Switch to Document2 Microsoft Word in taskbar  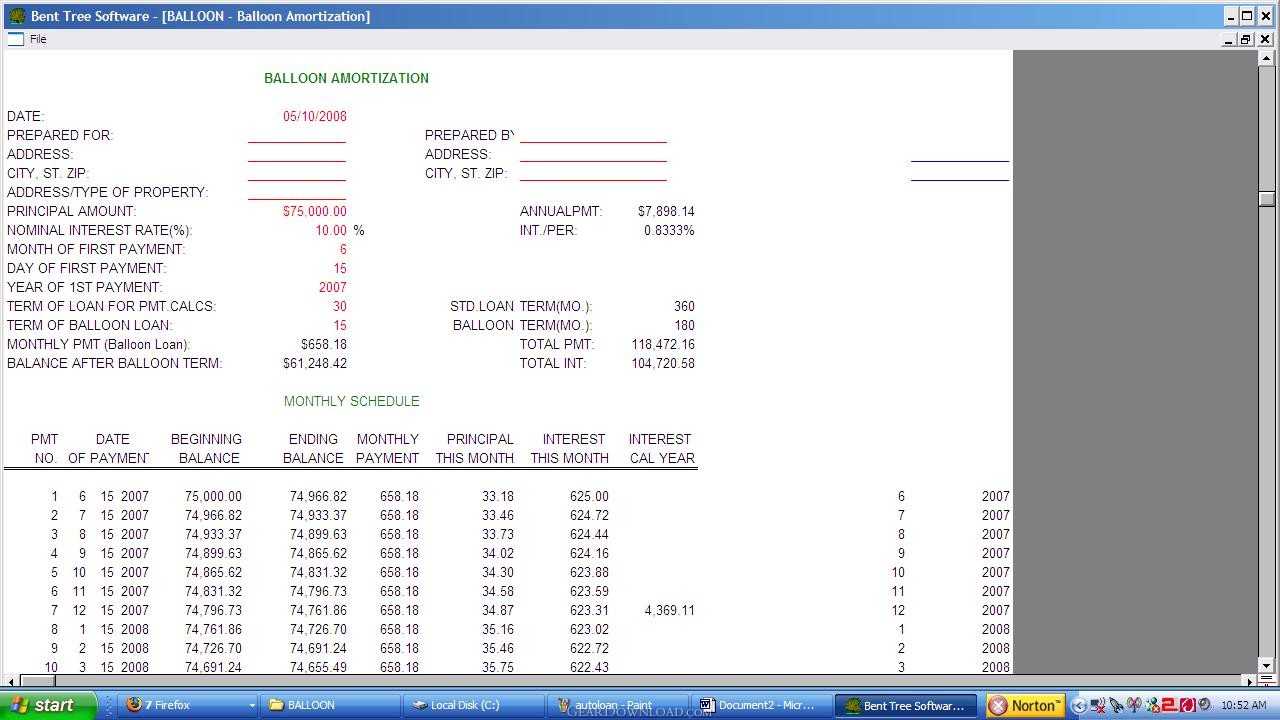click(763, 705)
